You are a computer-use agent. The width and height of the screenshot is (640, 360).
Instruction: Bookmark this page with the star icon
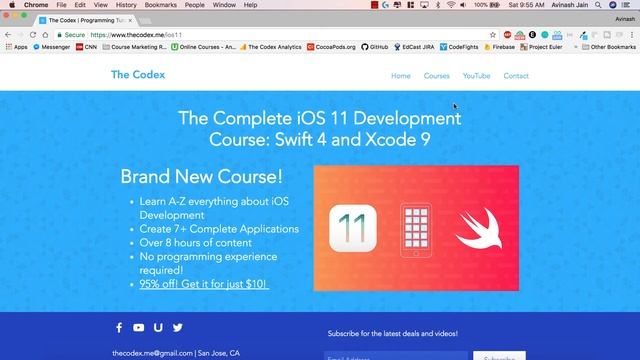coord(493,35)
